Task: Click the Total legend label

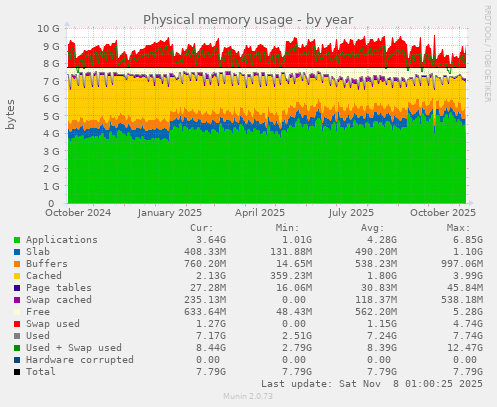Action: click(41, 372)
